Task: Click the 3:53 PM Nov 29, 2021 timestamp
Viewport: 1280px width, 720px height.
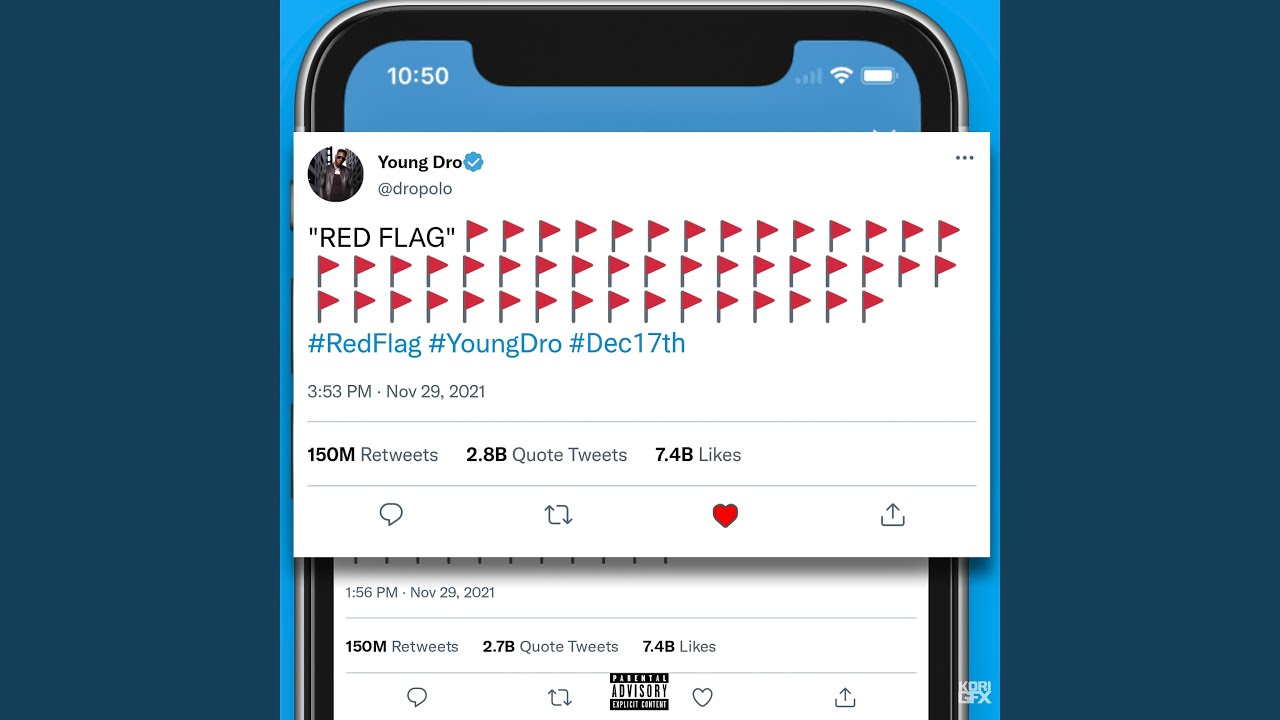Action: click(396, 391)
